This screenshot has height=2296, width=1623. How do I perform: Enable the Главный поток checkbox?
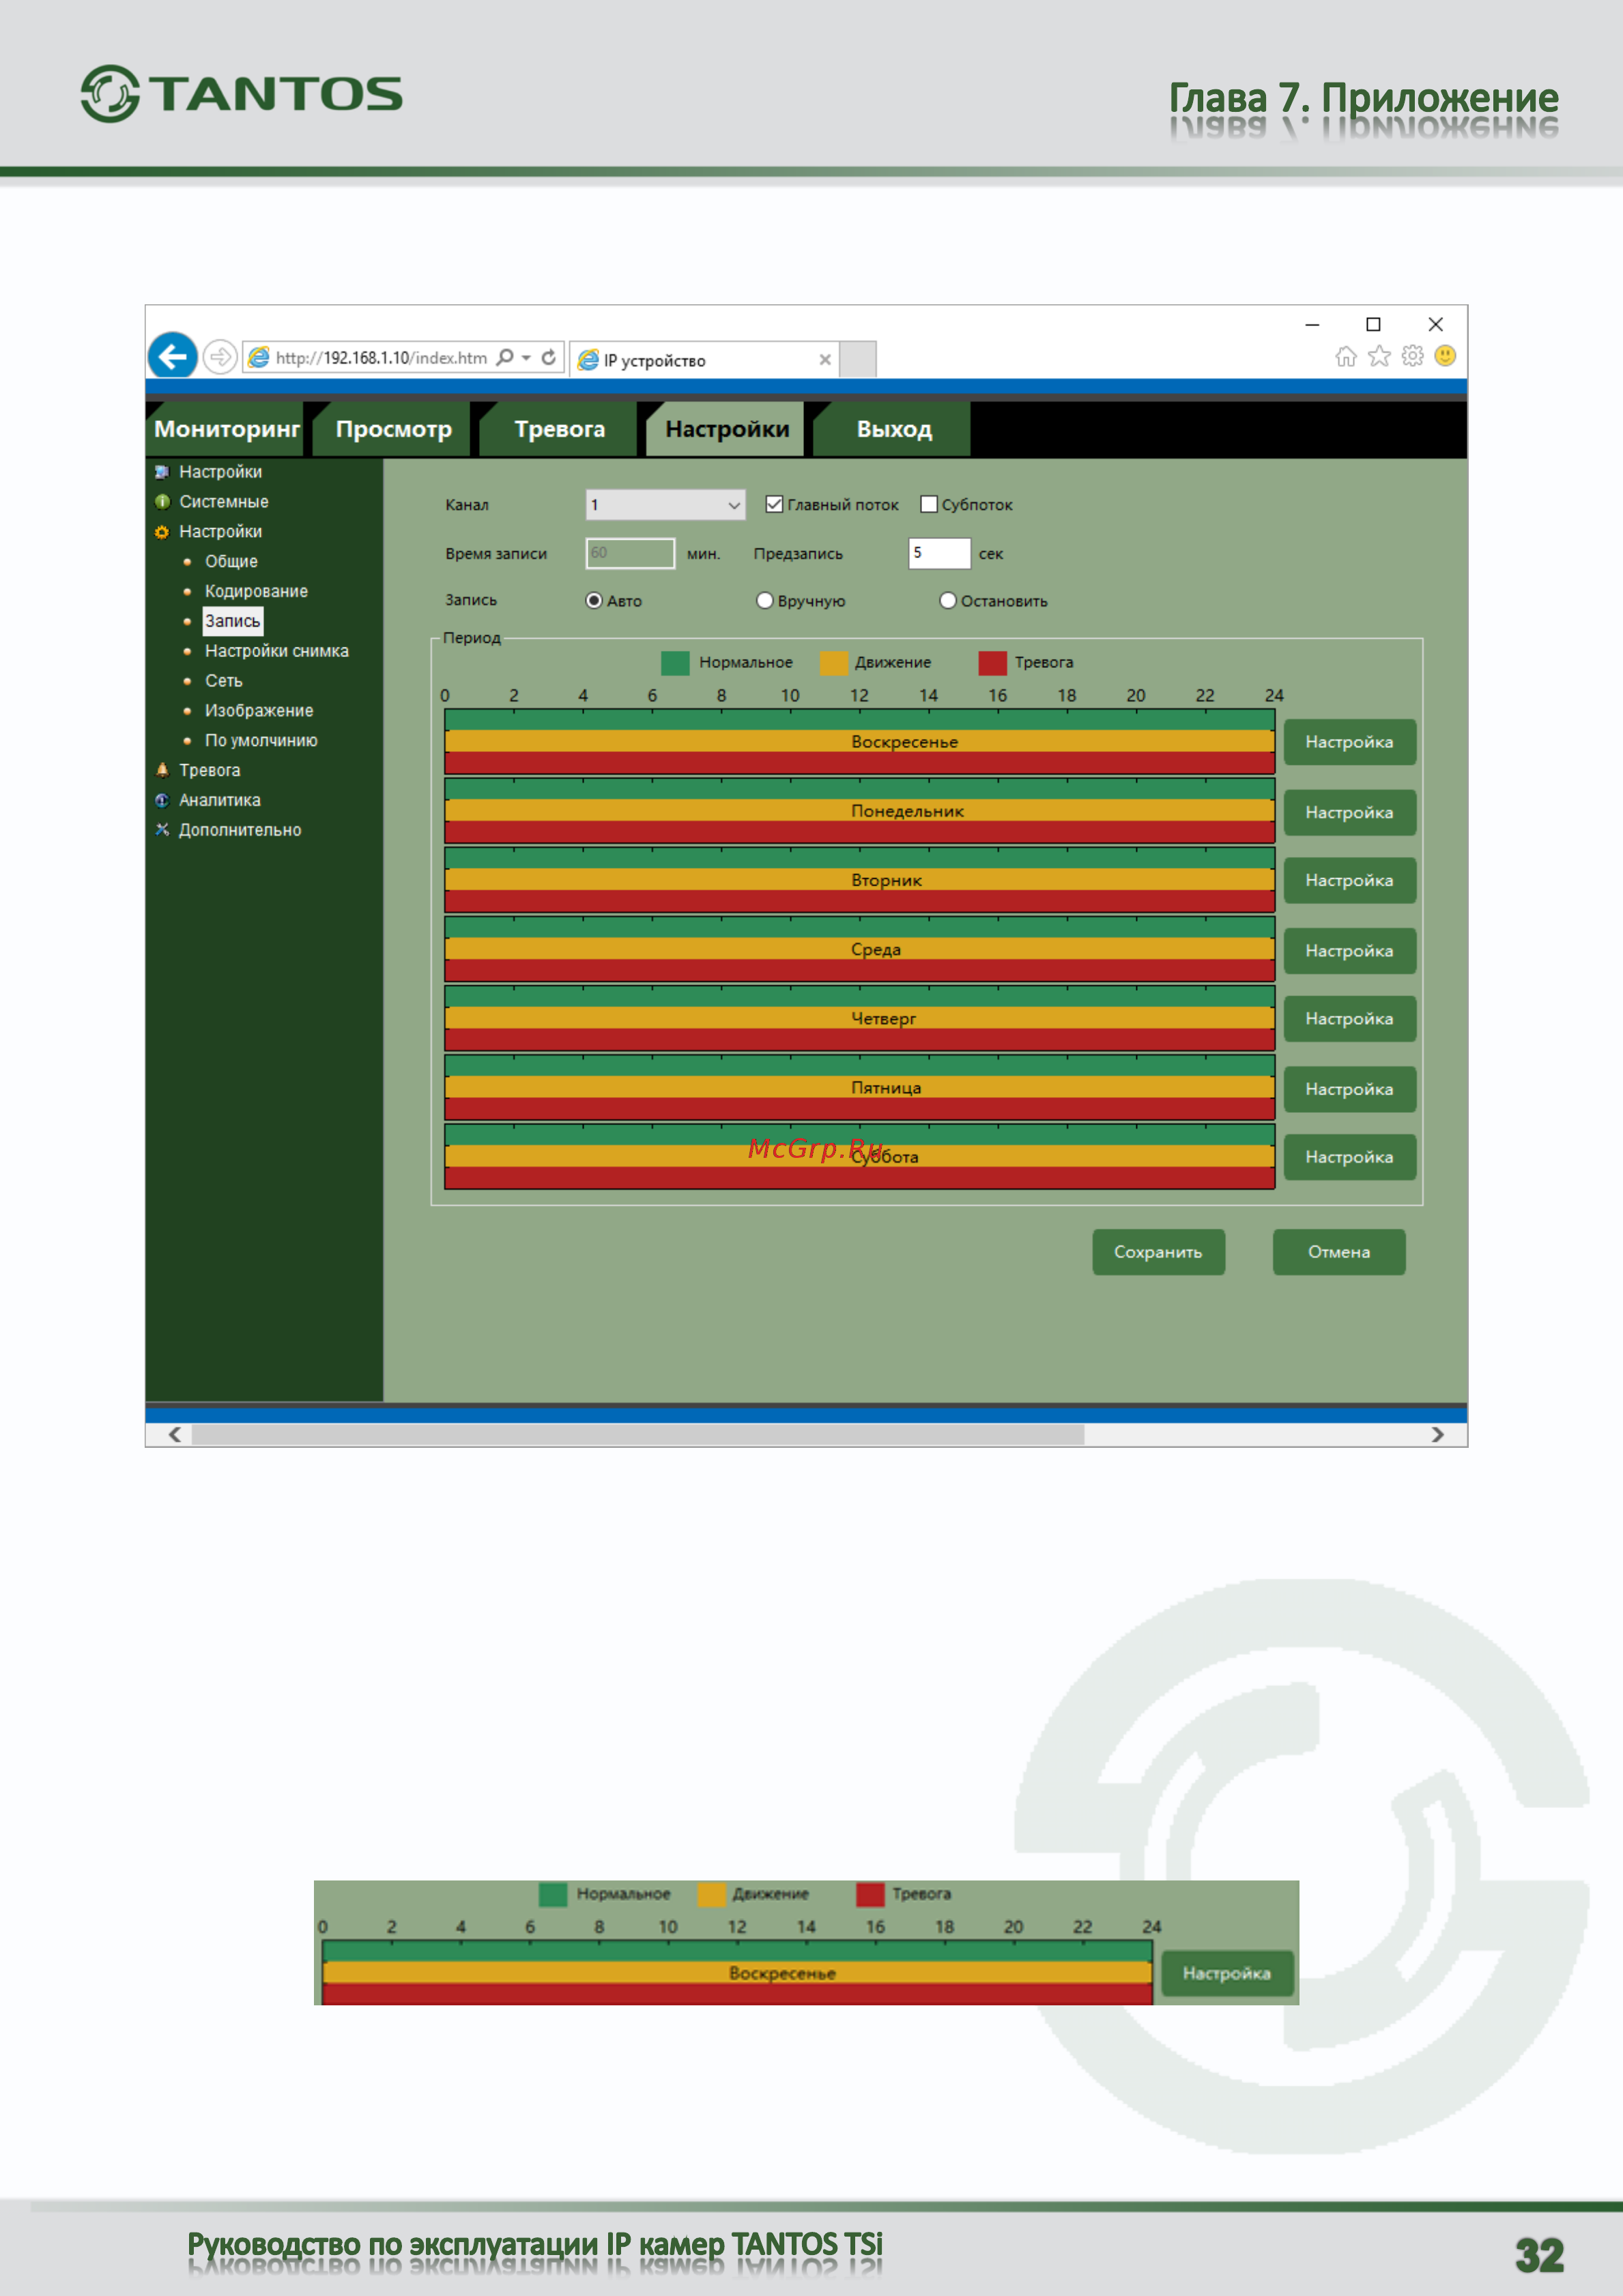click(x=774, y=504)
